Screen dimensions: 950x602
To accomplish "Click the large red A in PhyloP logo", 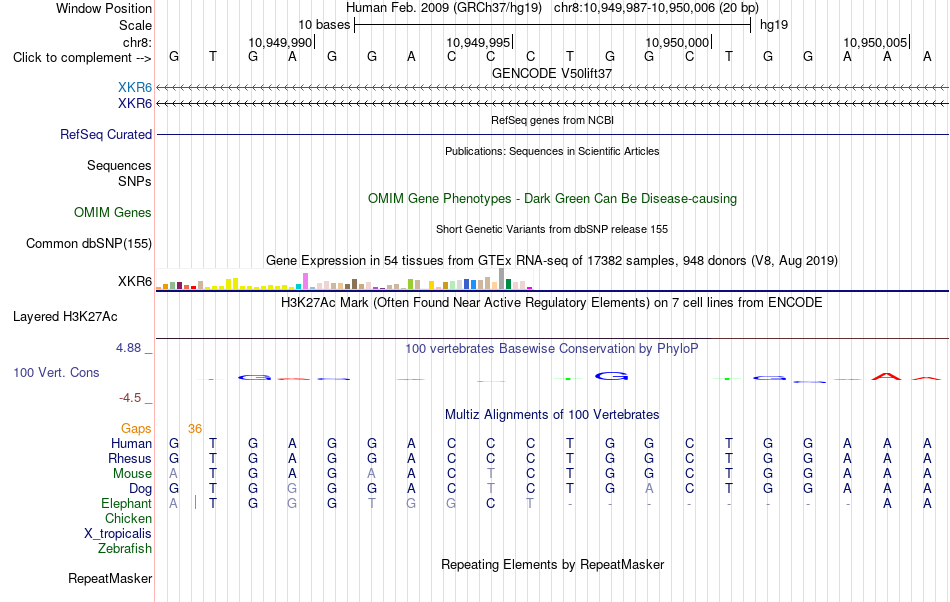I will tap(886, 377).
